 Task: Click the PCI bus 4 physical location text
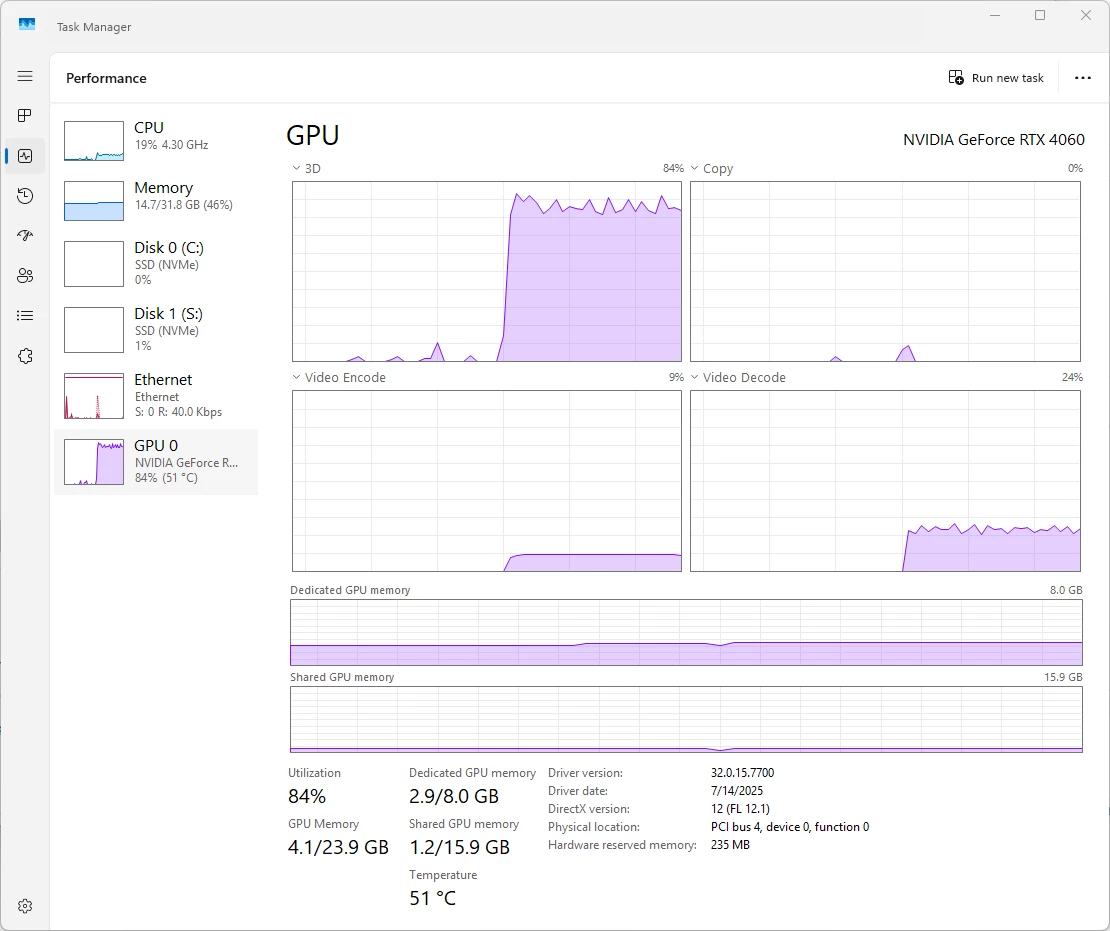[790, 827]
